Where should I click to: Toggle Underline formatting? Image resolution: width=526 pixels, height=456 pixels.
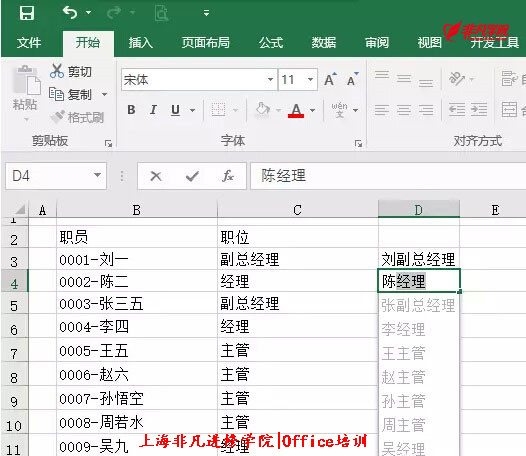175,110
